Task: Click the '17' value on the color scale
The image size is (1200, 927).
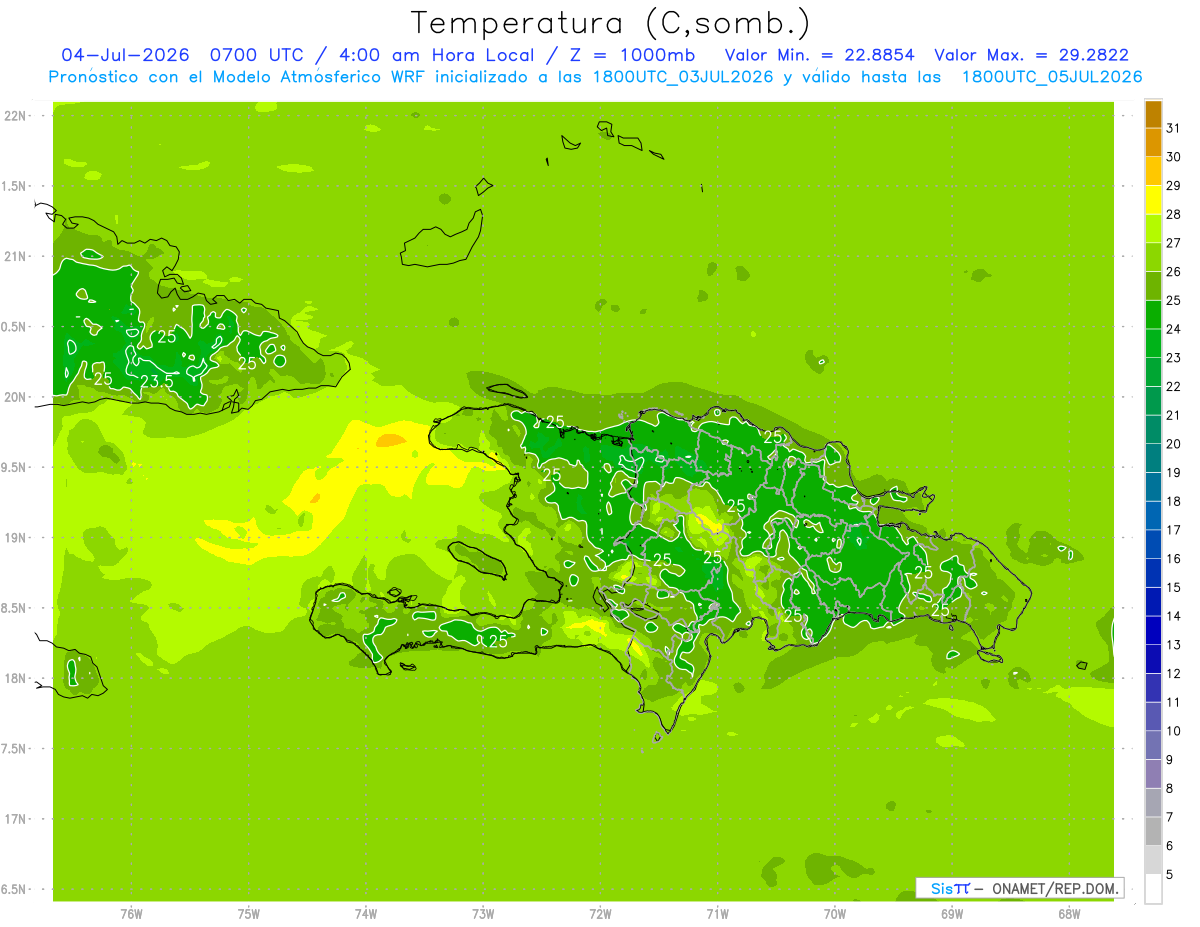Action: pos(1173,530)
